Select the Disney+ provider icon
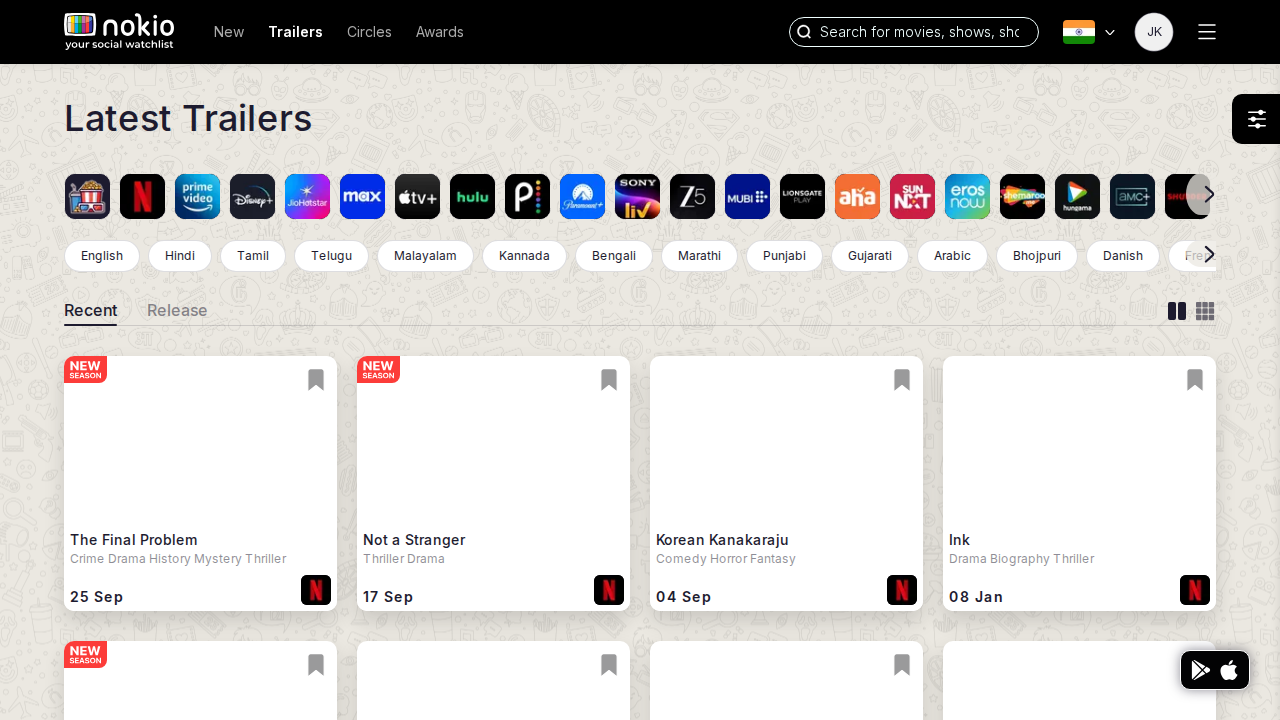Image resolution: width=1280 pixels, height=720 pixels. pyautogui.click(x=252, y=196)
